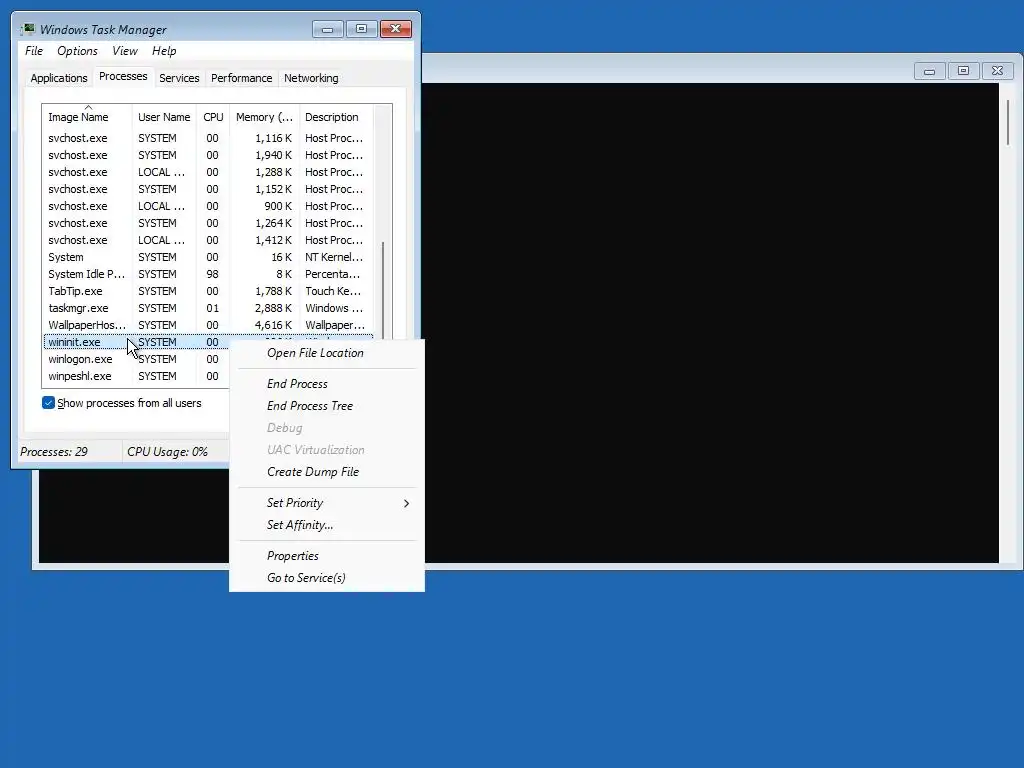Open the File menu

click(34, 51)
